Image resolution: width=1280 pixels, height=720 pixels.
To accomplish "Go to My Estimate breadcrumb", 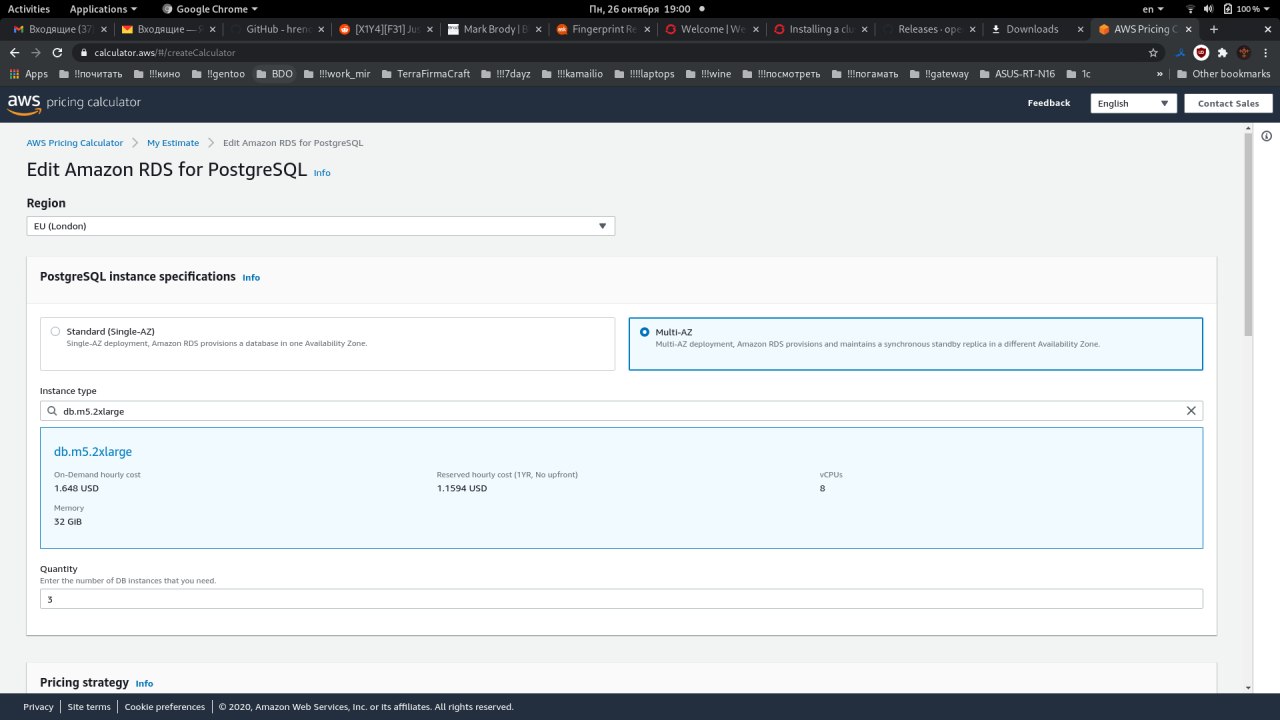I will click(173, 143).
